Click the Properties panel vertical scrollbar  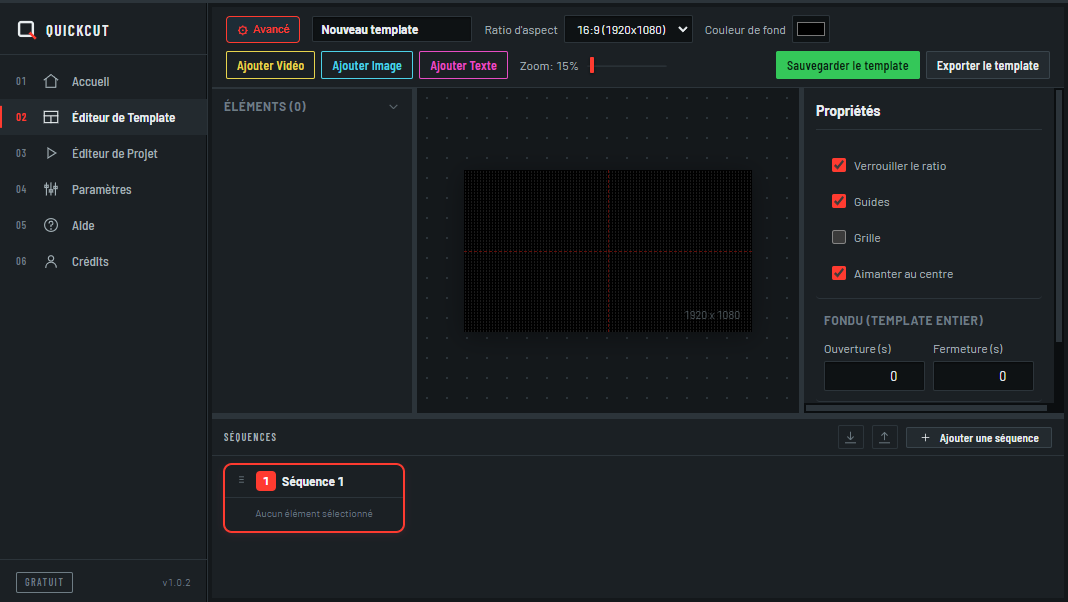pos(1058,215)
